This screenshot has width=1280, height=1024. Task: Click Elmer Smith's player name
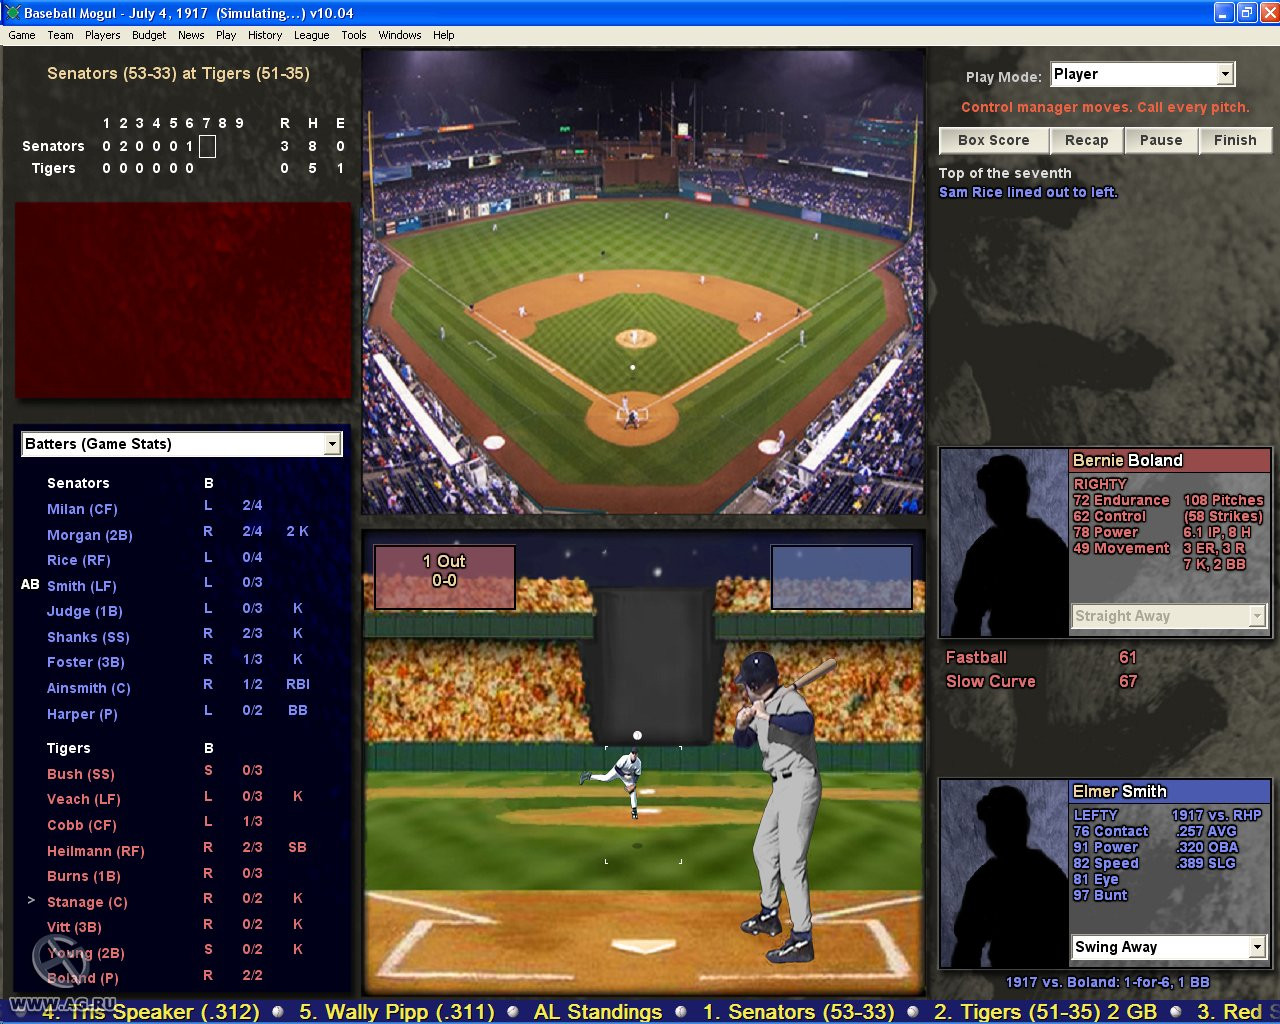(1120, 791)
